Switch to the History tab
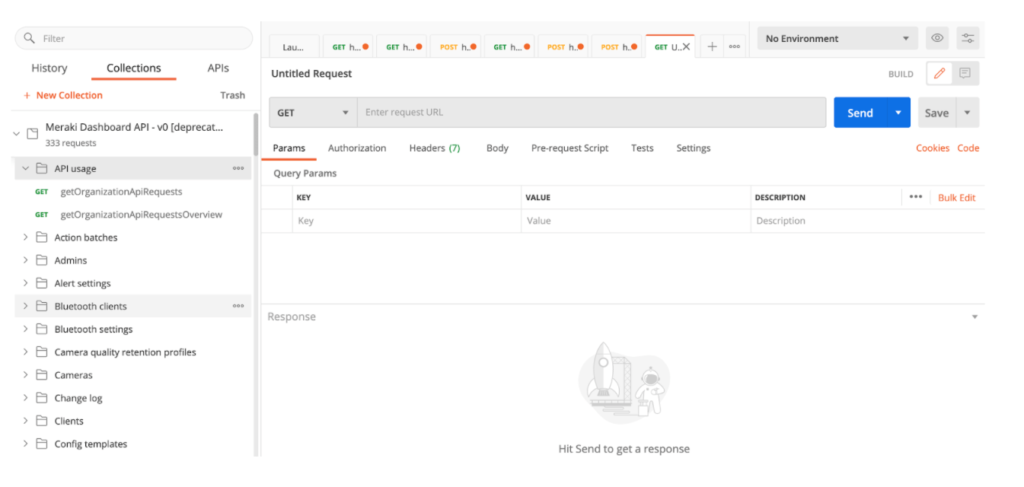The image size is (1024, 487). point(49,68)
